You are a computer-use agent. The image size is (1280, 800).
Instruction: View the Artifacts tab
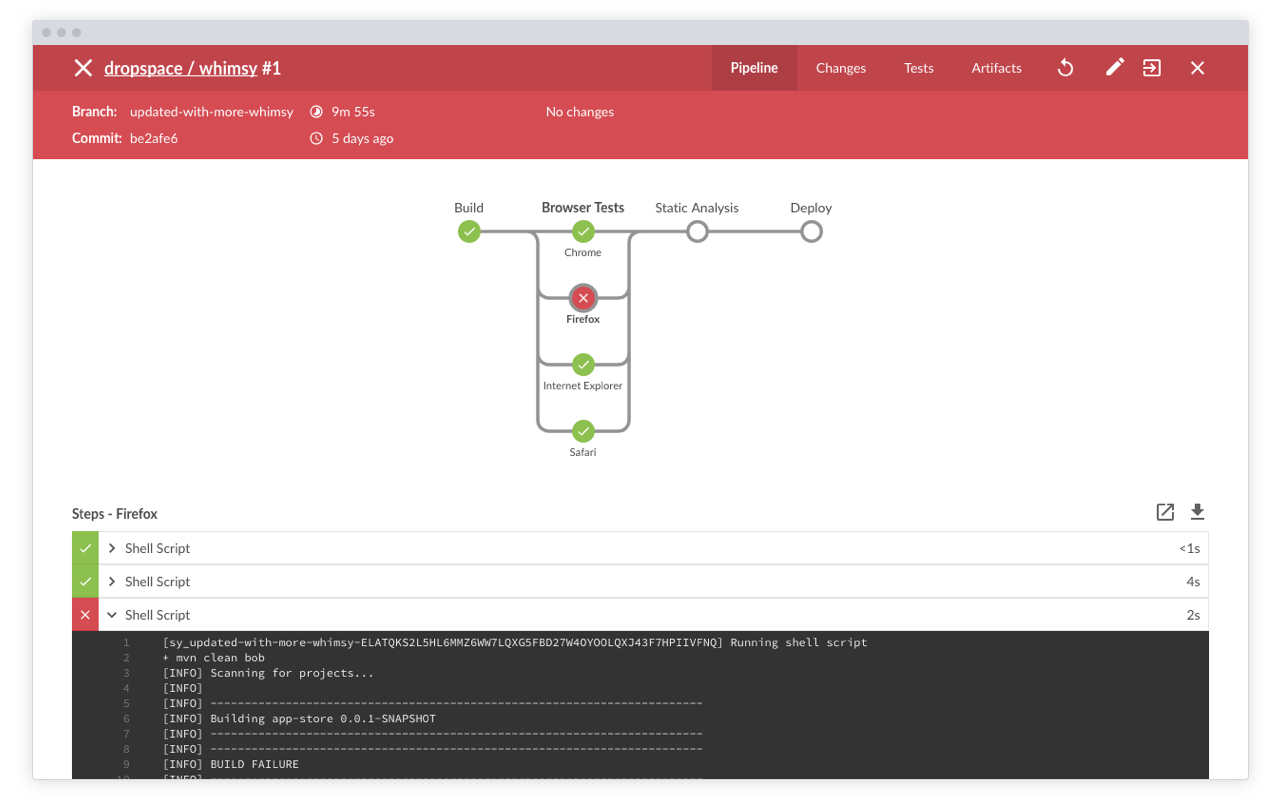[x=996, y=67]
